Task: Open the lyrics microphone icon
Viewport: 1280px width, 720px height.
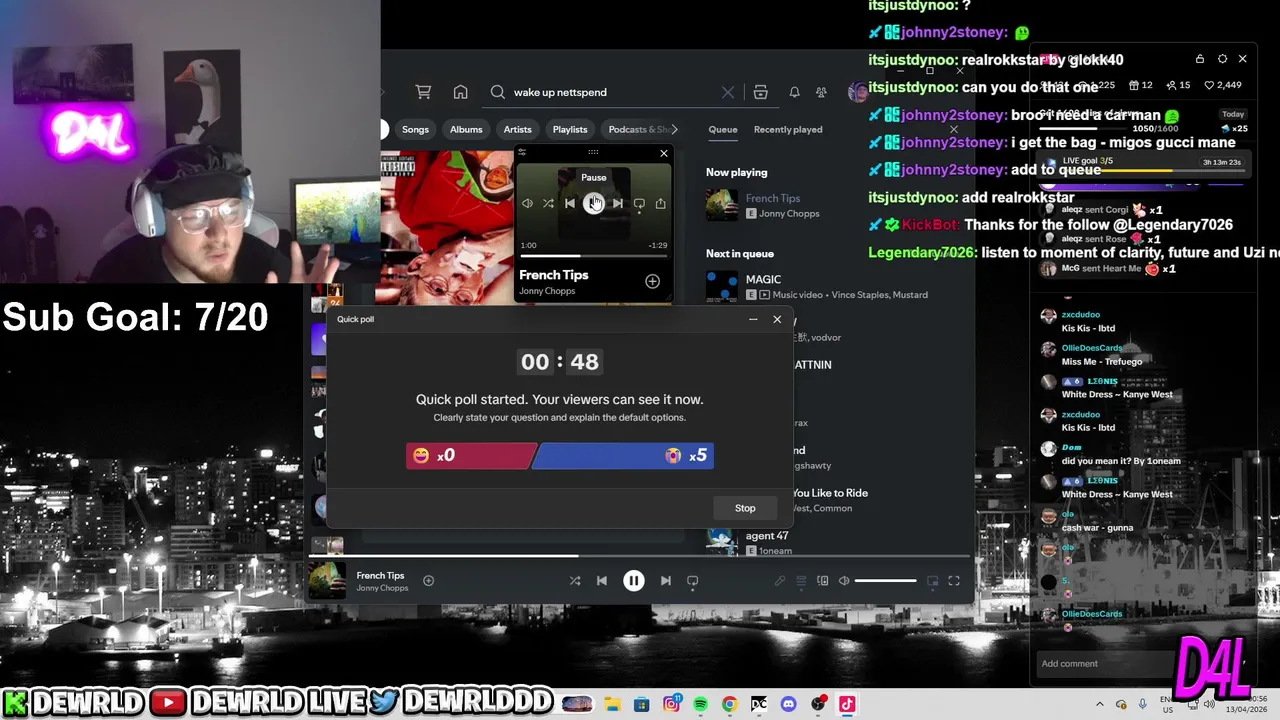Action: click(780, 581)
